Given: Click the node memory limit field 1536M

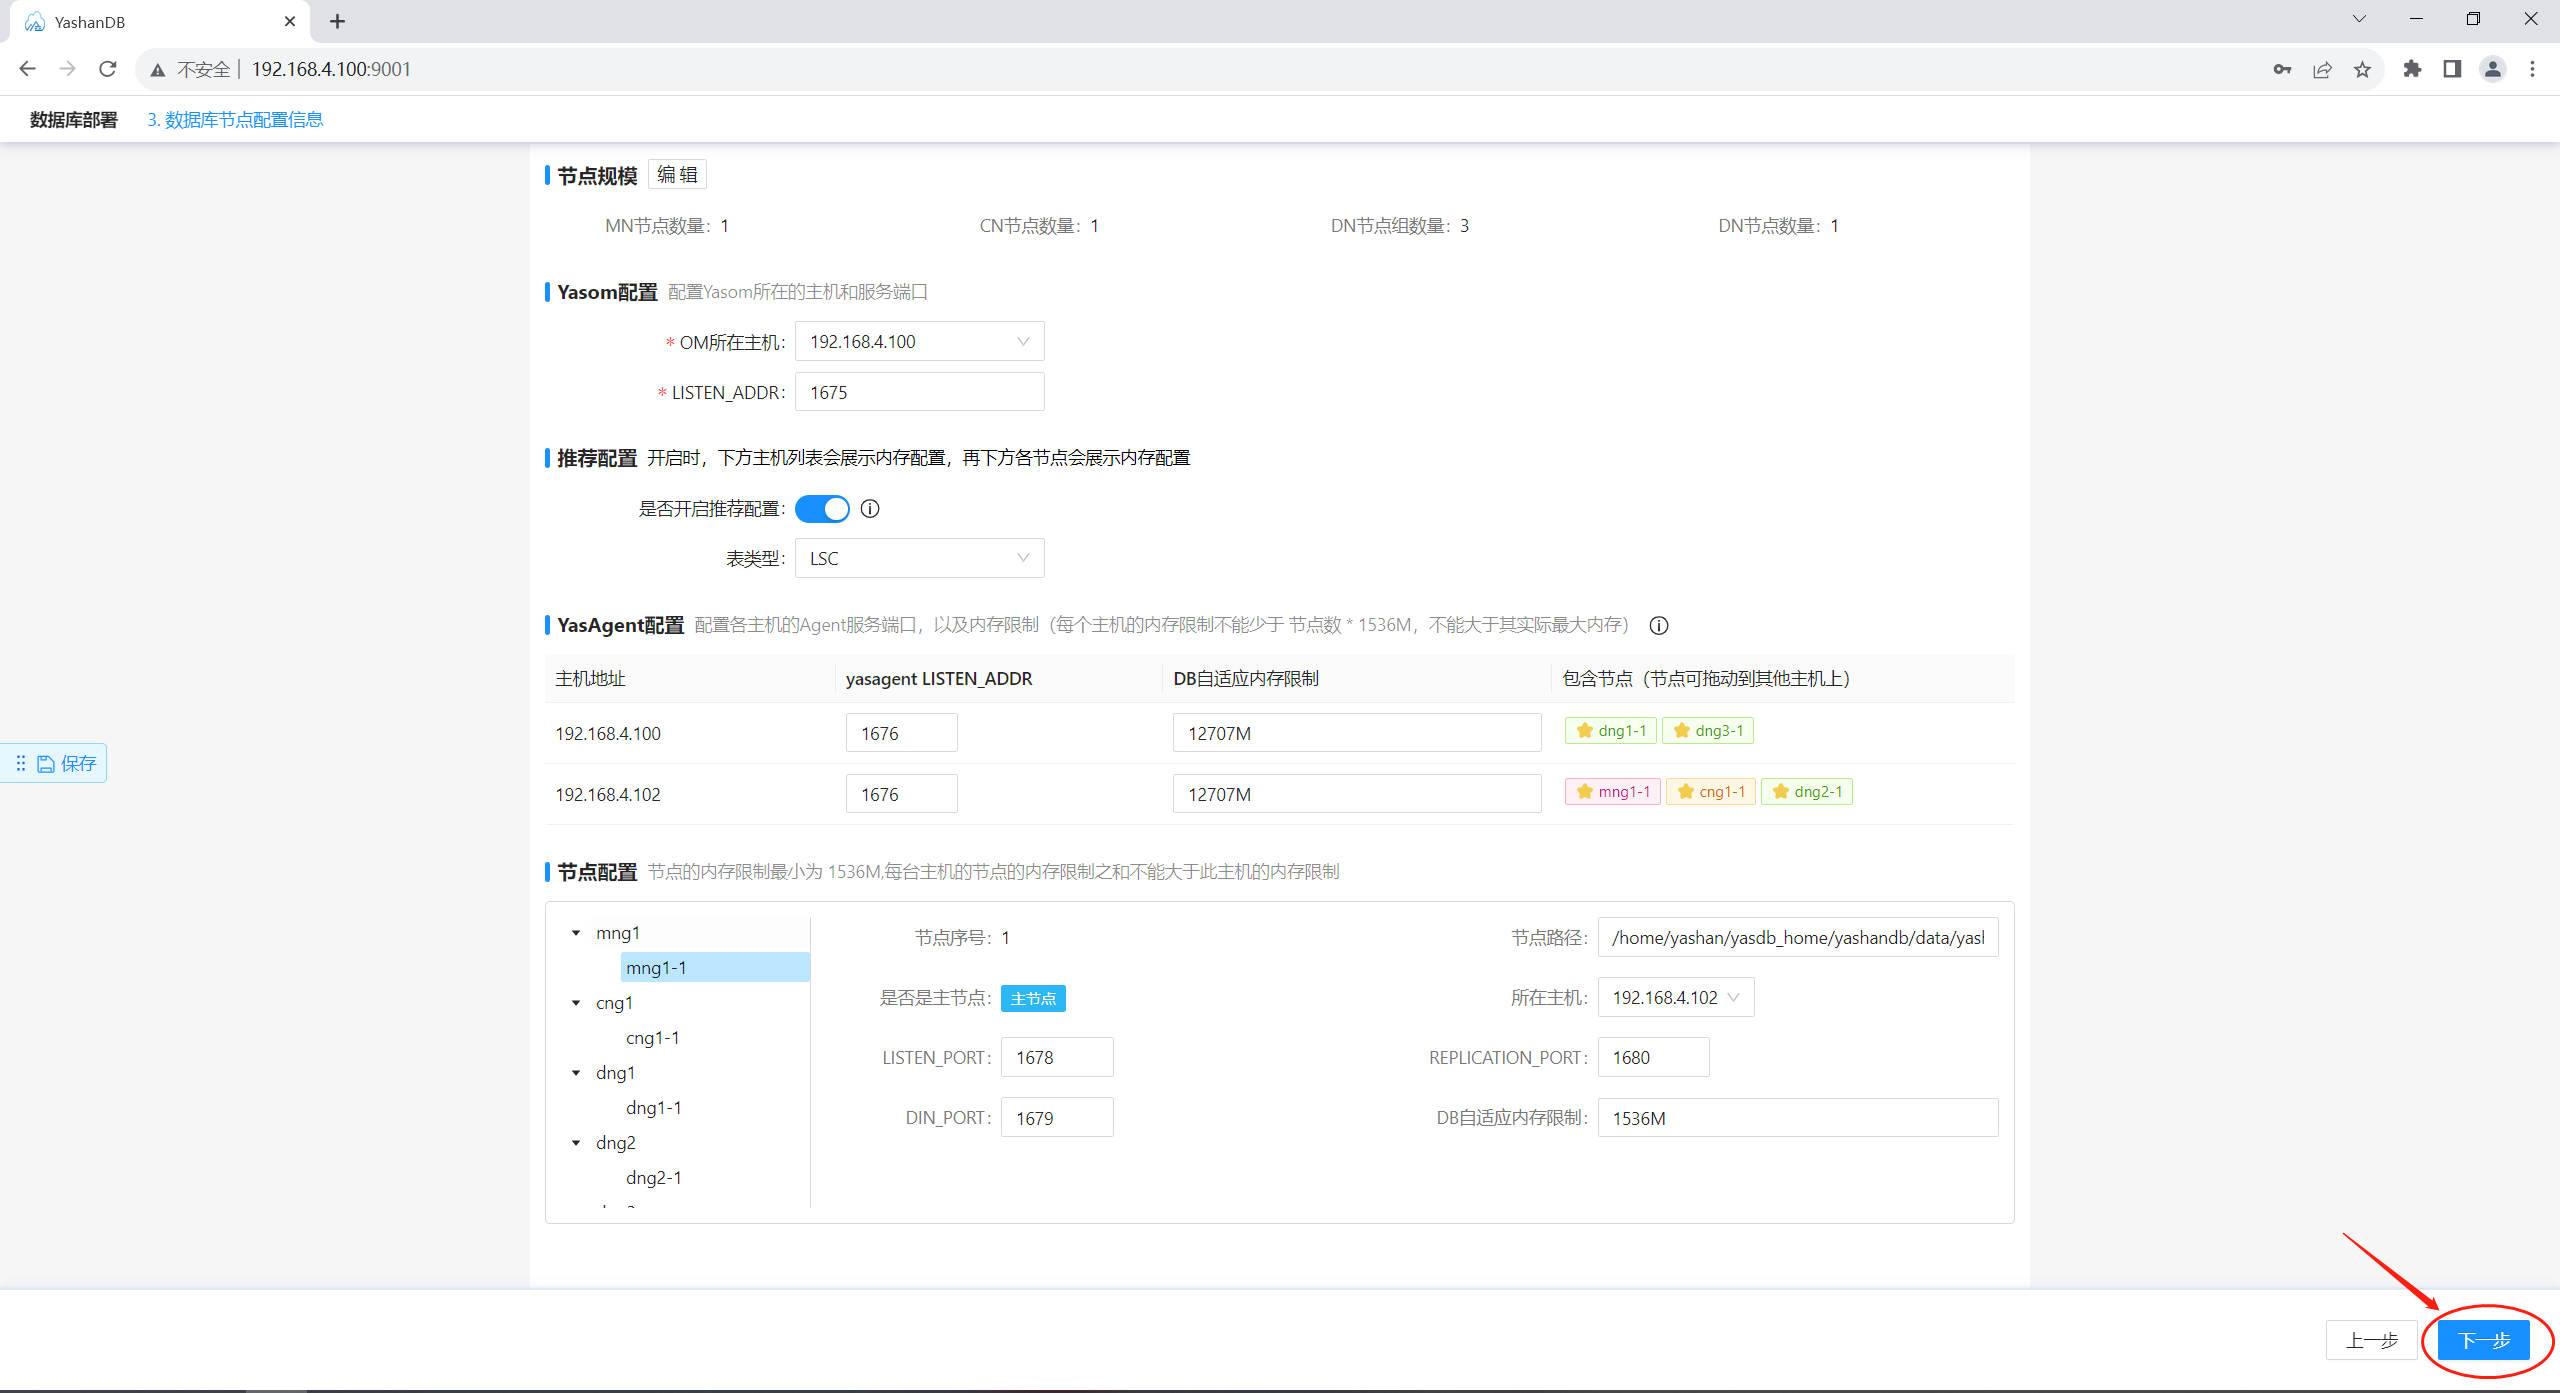Looking at the screenshot, I should [x=1798, y=1118].
